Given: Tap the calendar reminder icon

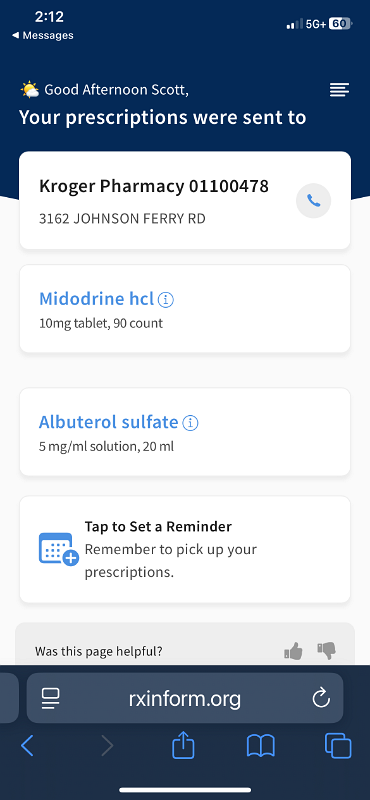Looking at the screenshot, I should tap(58, 549).
